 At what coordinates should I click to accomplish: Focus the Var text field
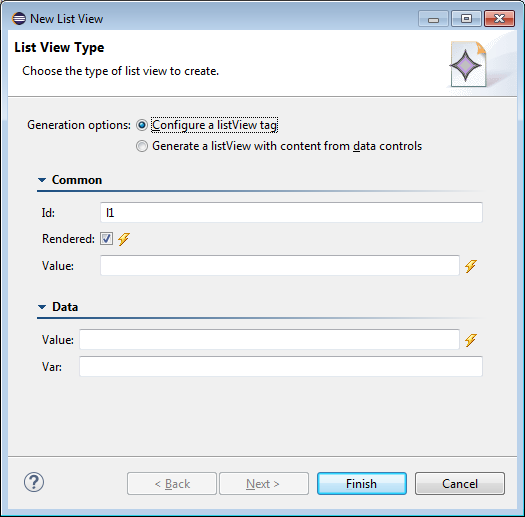281,366
